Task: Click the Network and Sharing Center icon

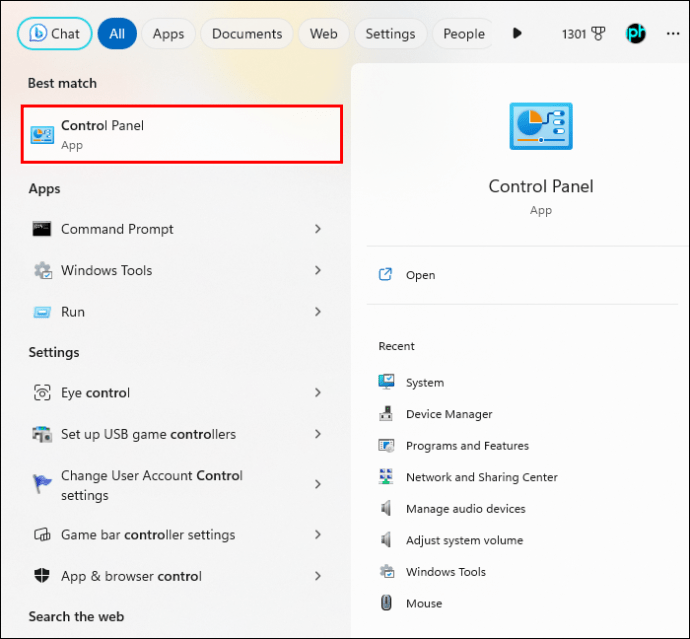Action: tap(386, 477)
